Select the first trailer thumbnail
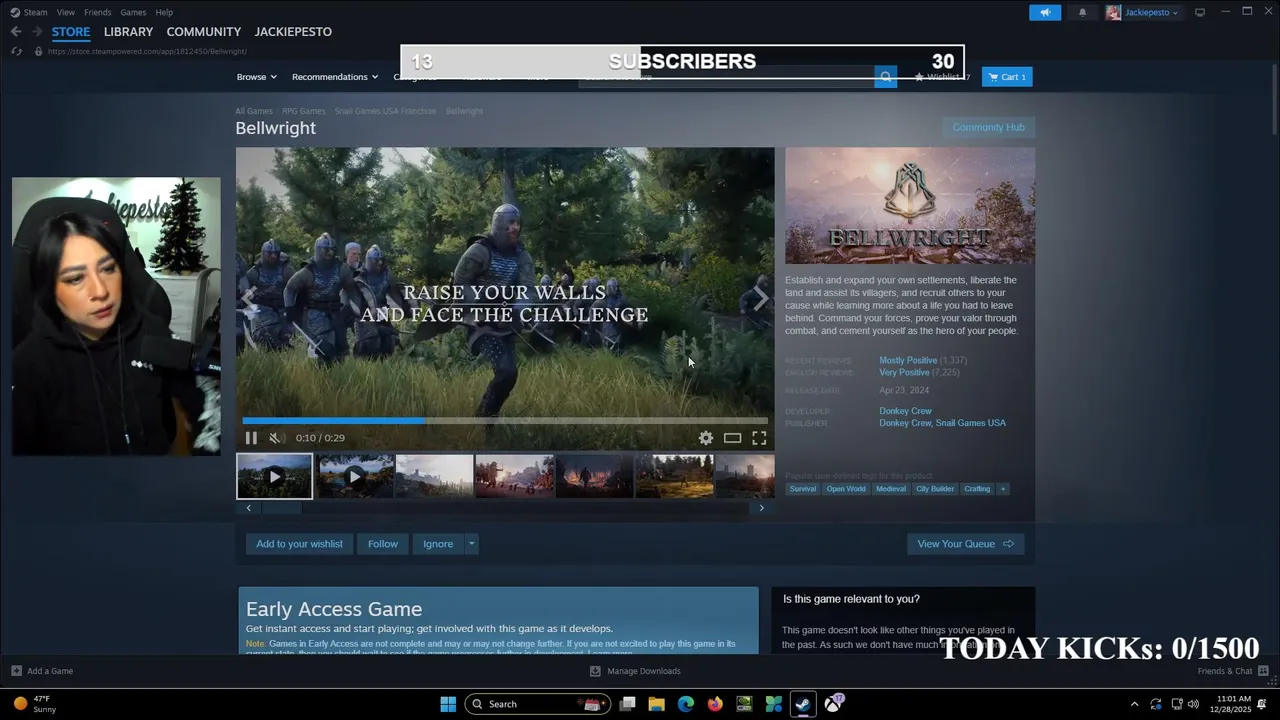 (274, 477)
